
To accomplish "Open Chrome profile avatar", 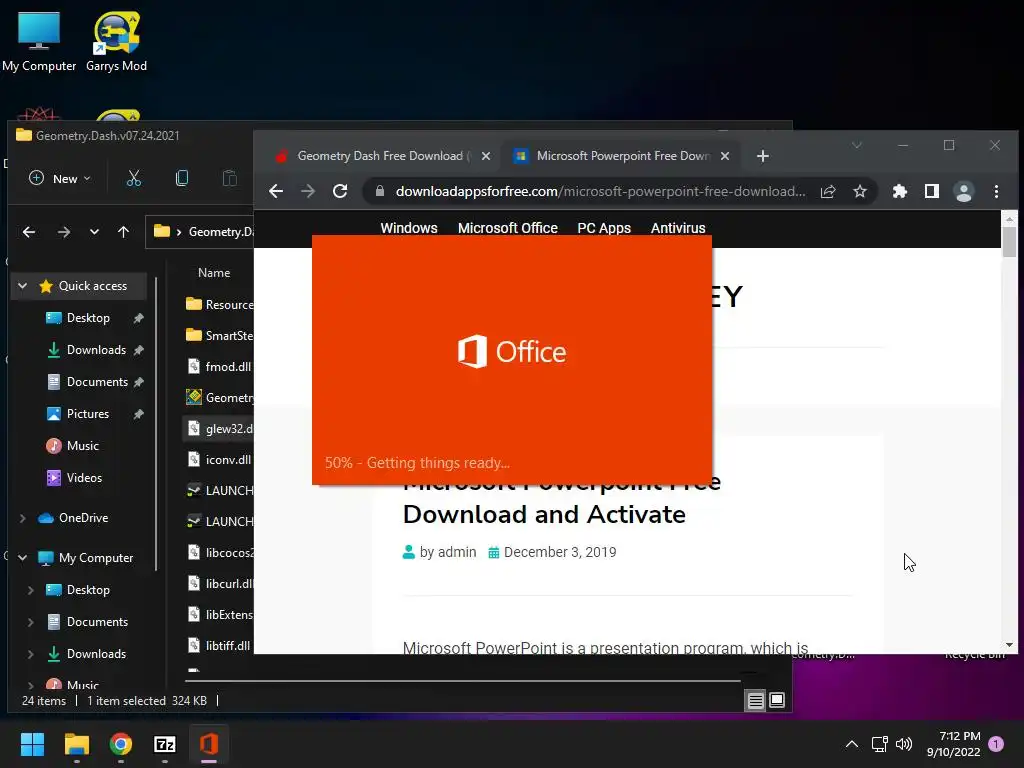I will click(964, 191).
